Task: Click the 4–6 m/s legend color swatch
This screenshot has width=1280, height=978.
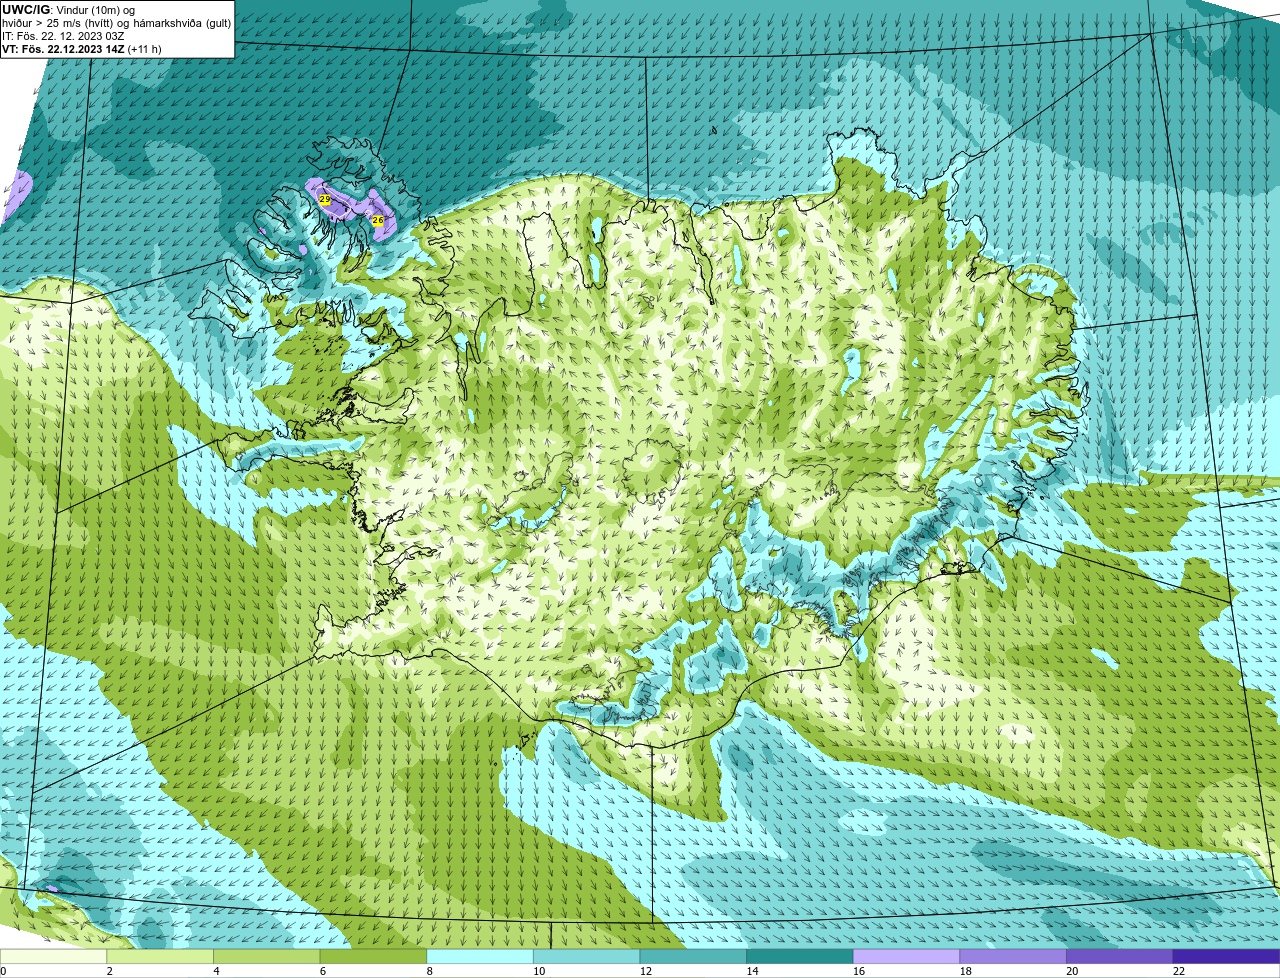Action: (x=267, y=956)
